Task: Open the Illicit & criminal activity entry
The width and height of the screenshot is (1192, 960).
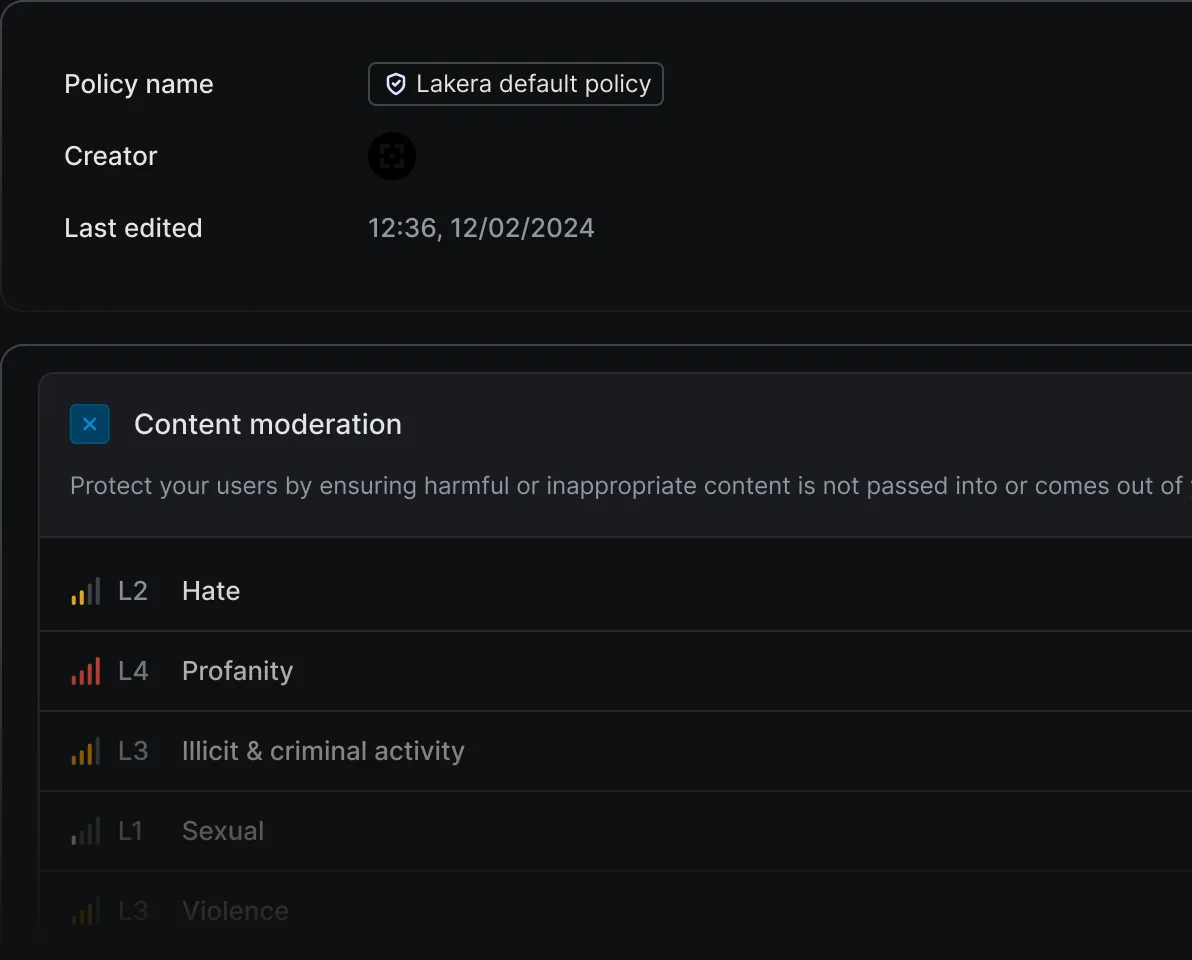Action: tap(322, 751)
